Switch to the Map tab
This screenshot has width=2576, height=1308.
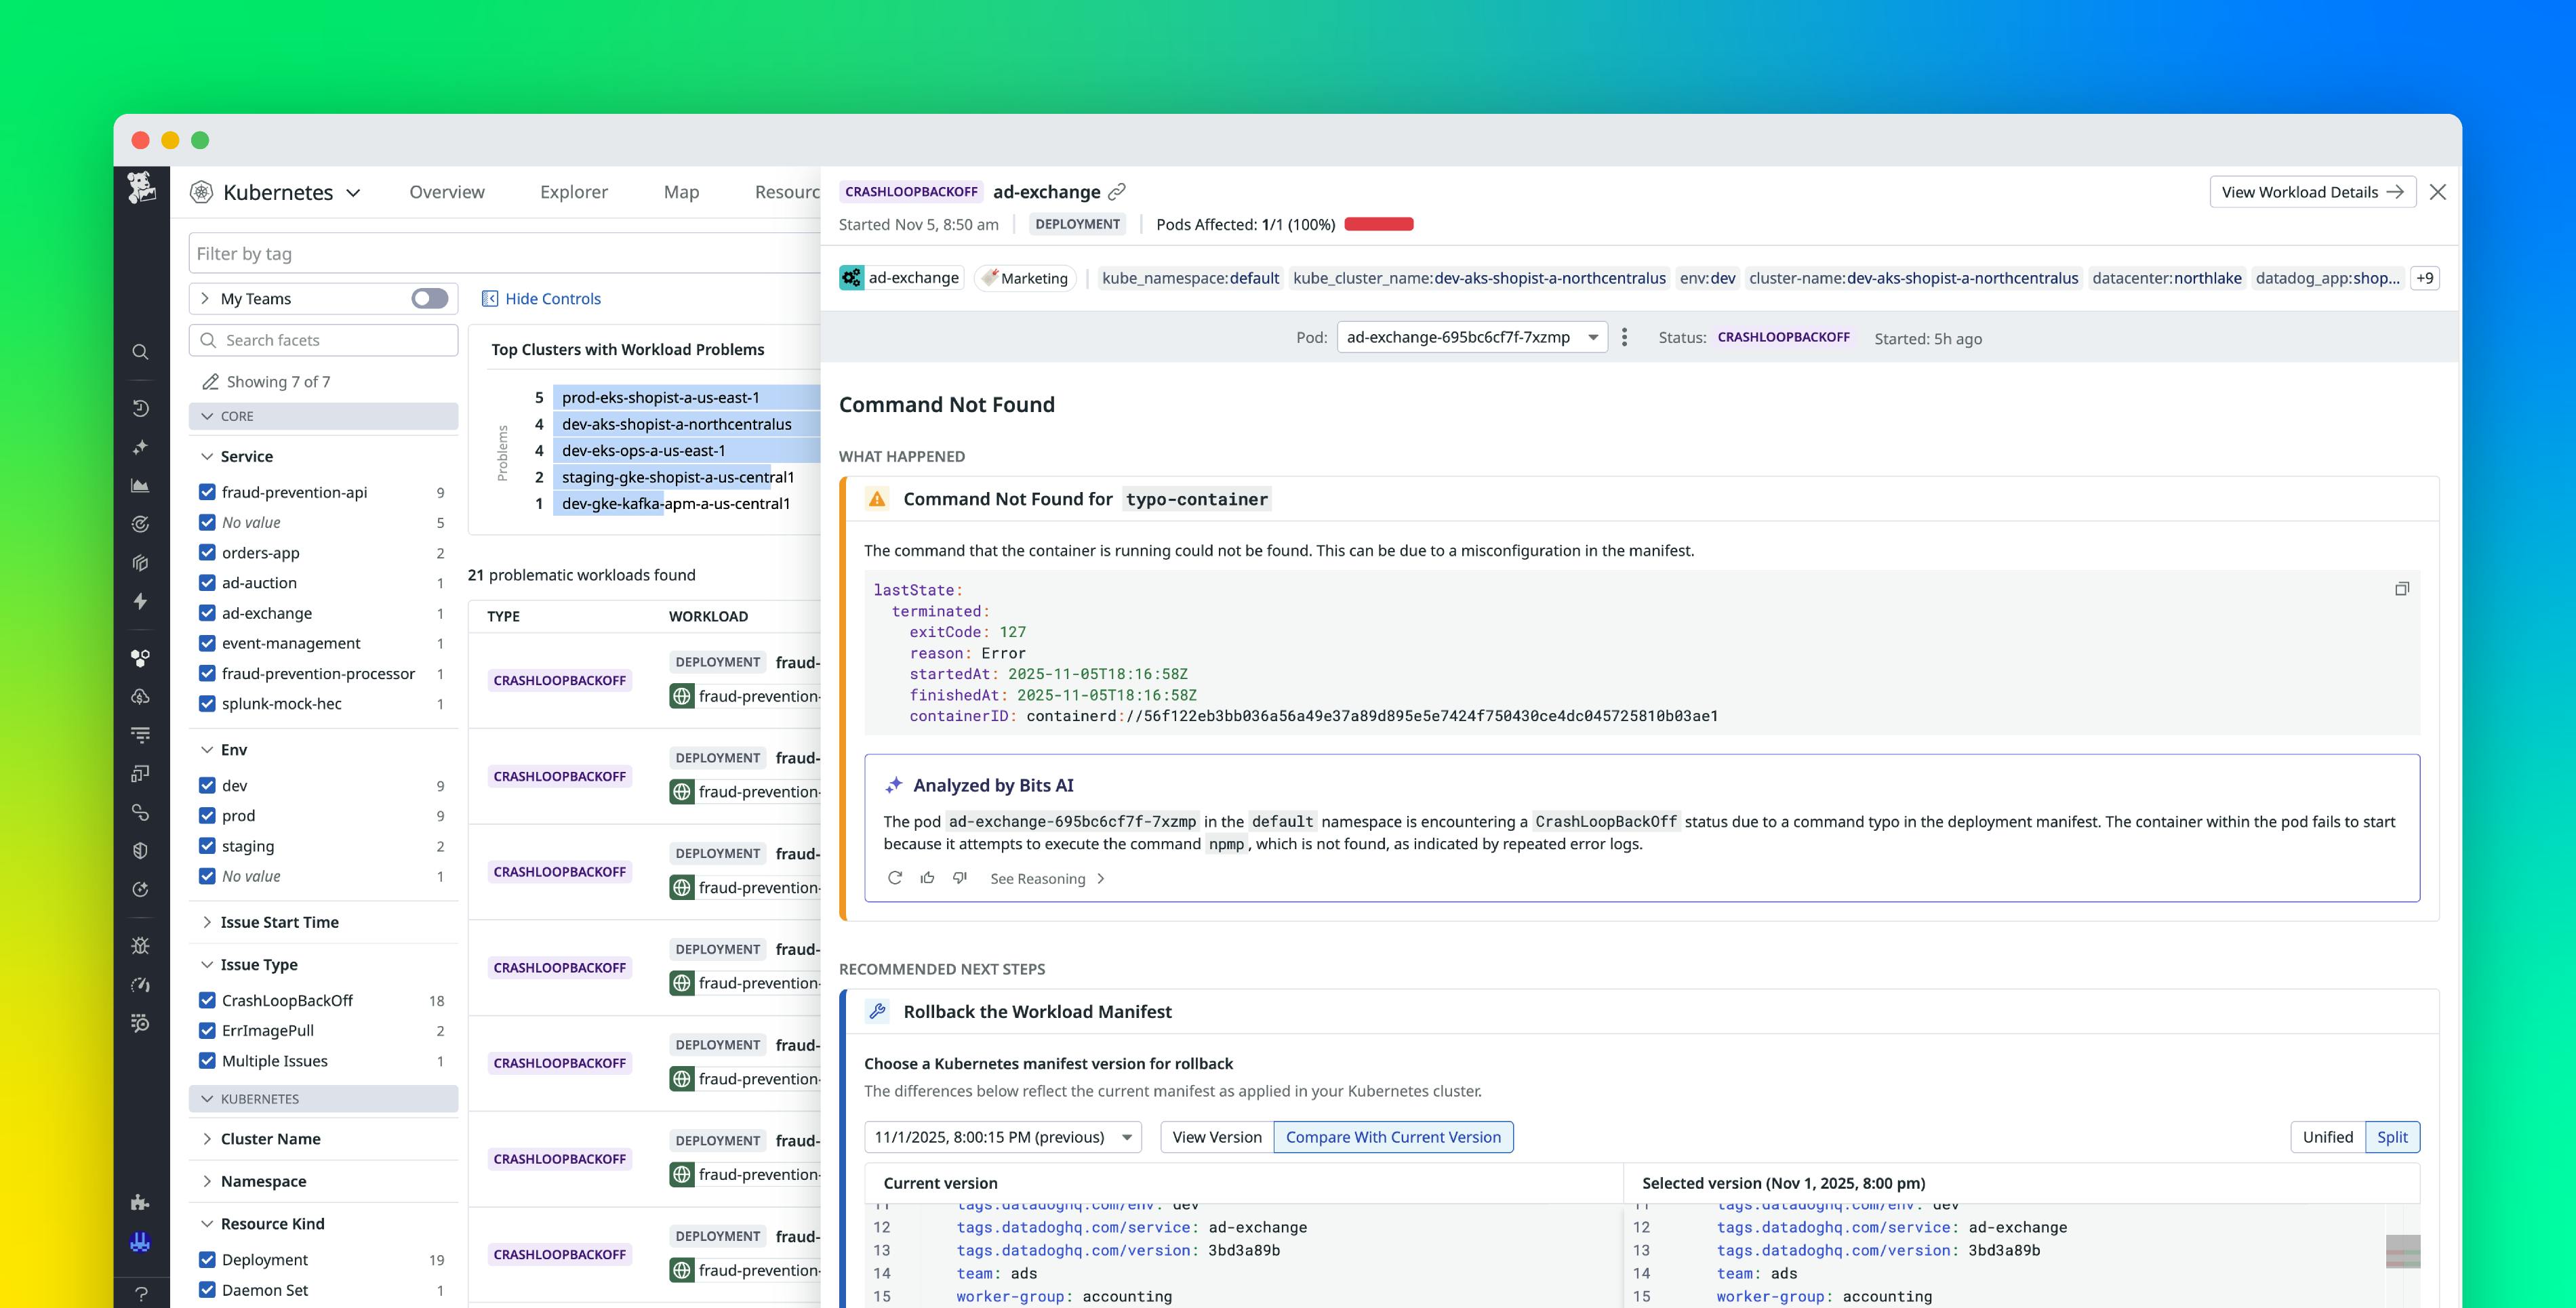click(x=681, y=192)
